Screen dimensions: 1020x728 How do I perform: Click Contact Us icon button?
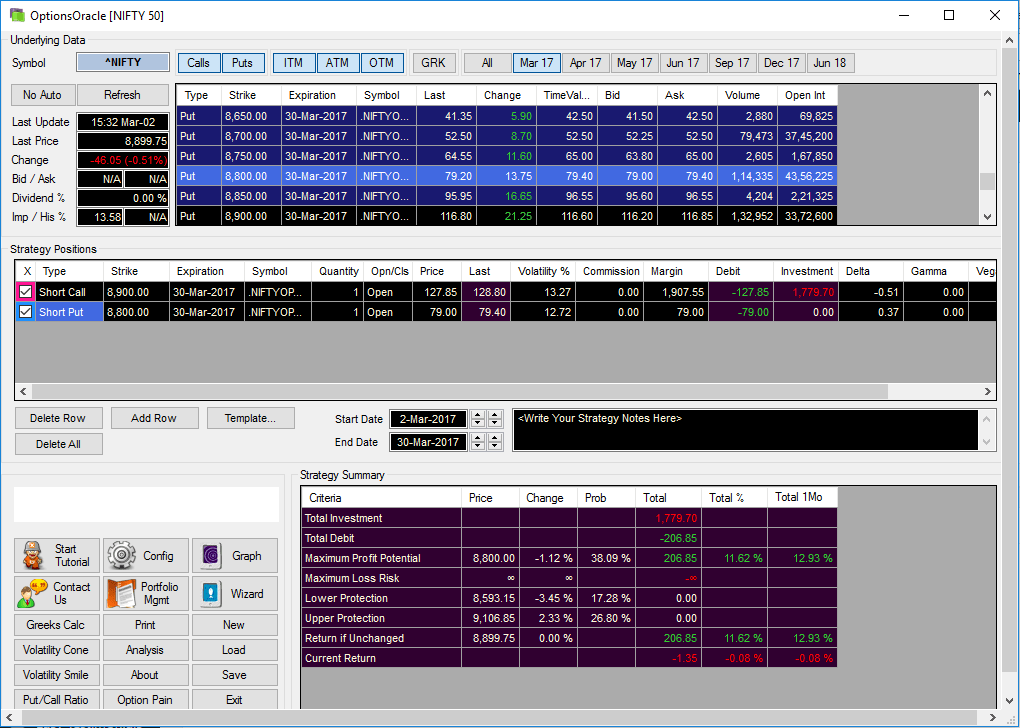[57, 593]
